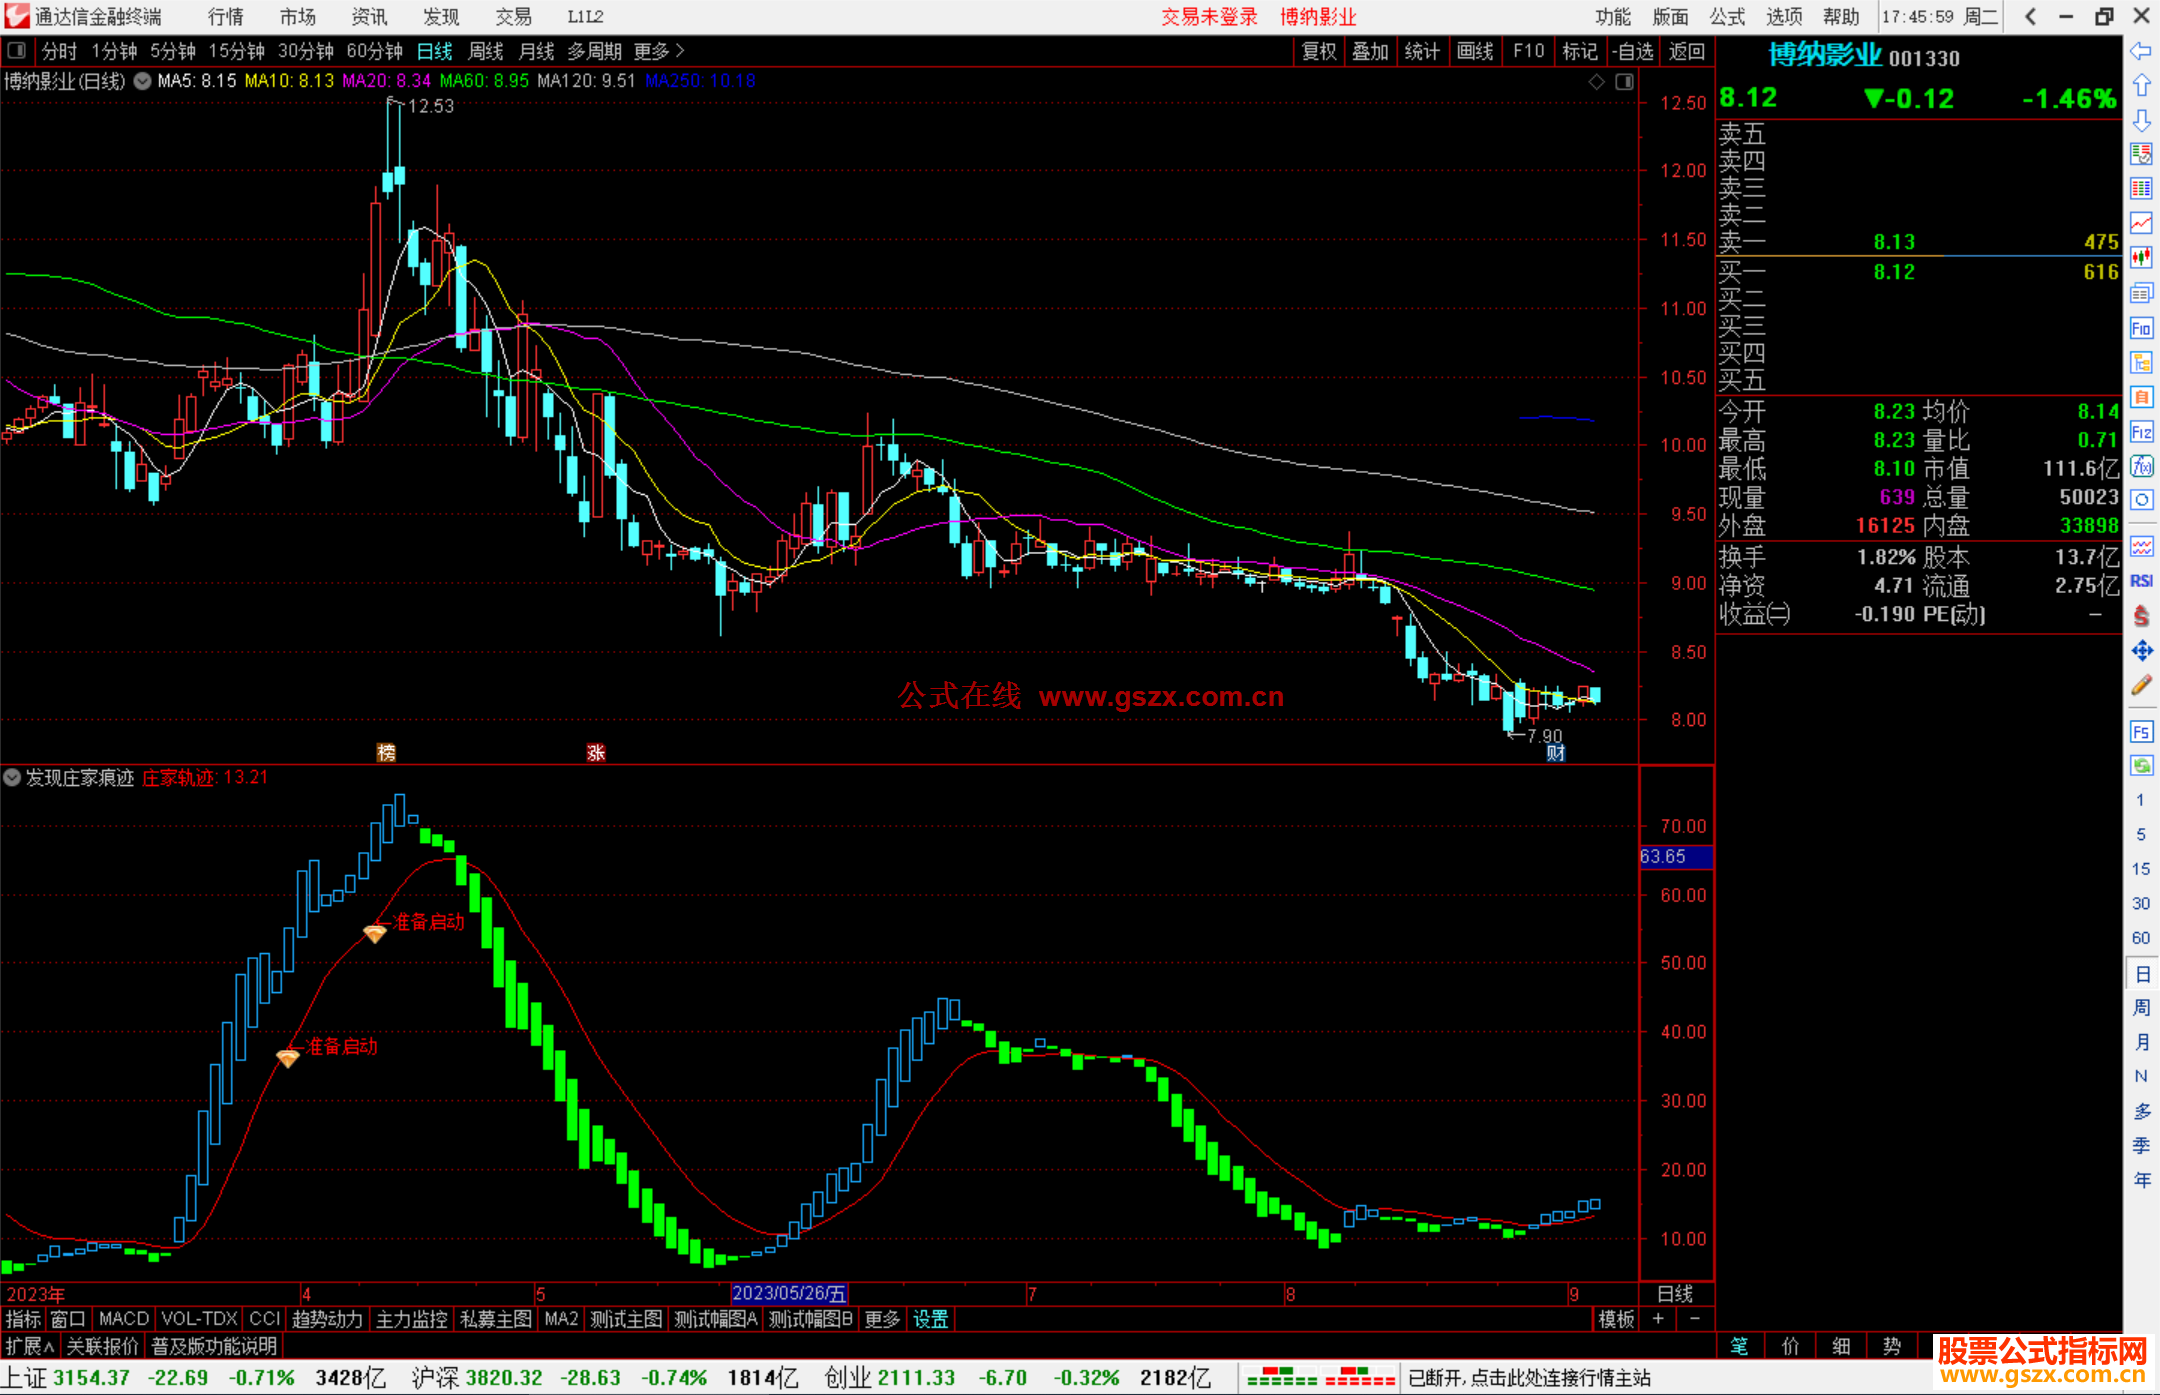Viewport: 2160px width, 1395px height.
Task: Toggle the left panel icon beside 分时
Action: coord(17,50)
